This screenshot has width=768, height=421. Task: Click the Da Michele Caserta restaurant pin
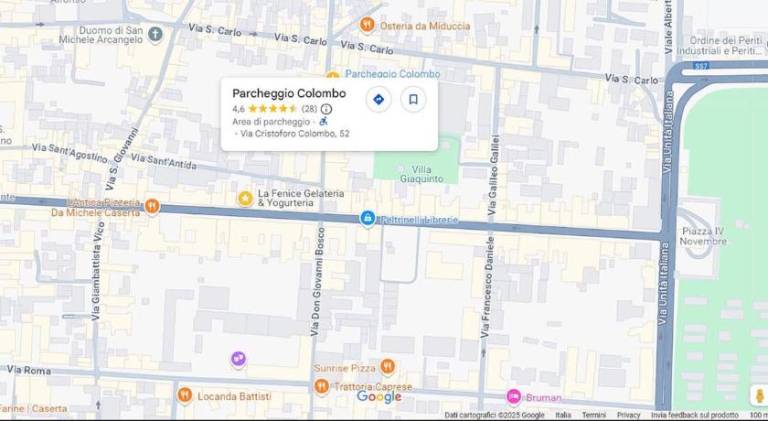pos(152,206)
